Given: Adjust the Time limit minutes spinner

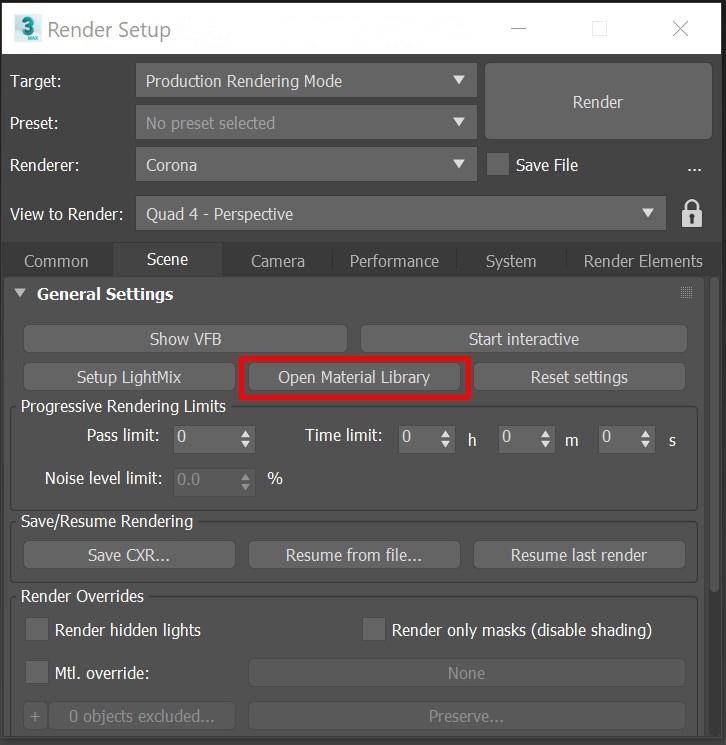Looking at the screenshot, I should pyautogui.click(x=545, y=439).
